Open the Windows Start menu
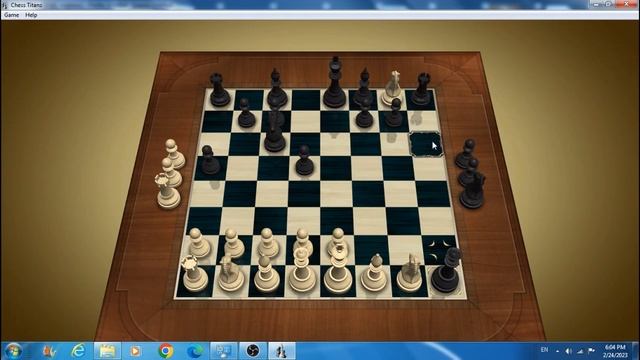This screenshot has height=360, width=640. [13, 351]
